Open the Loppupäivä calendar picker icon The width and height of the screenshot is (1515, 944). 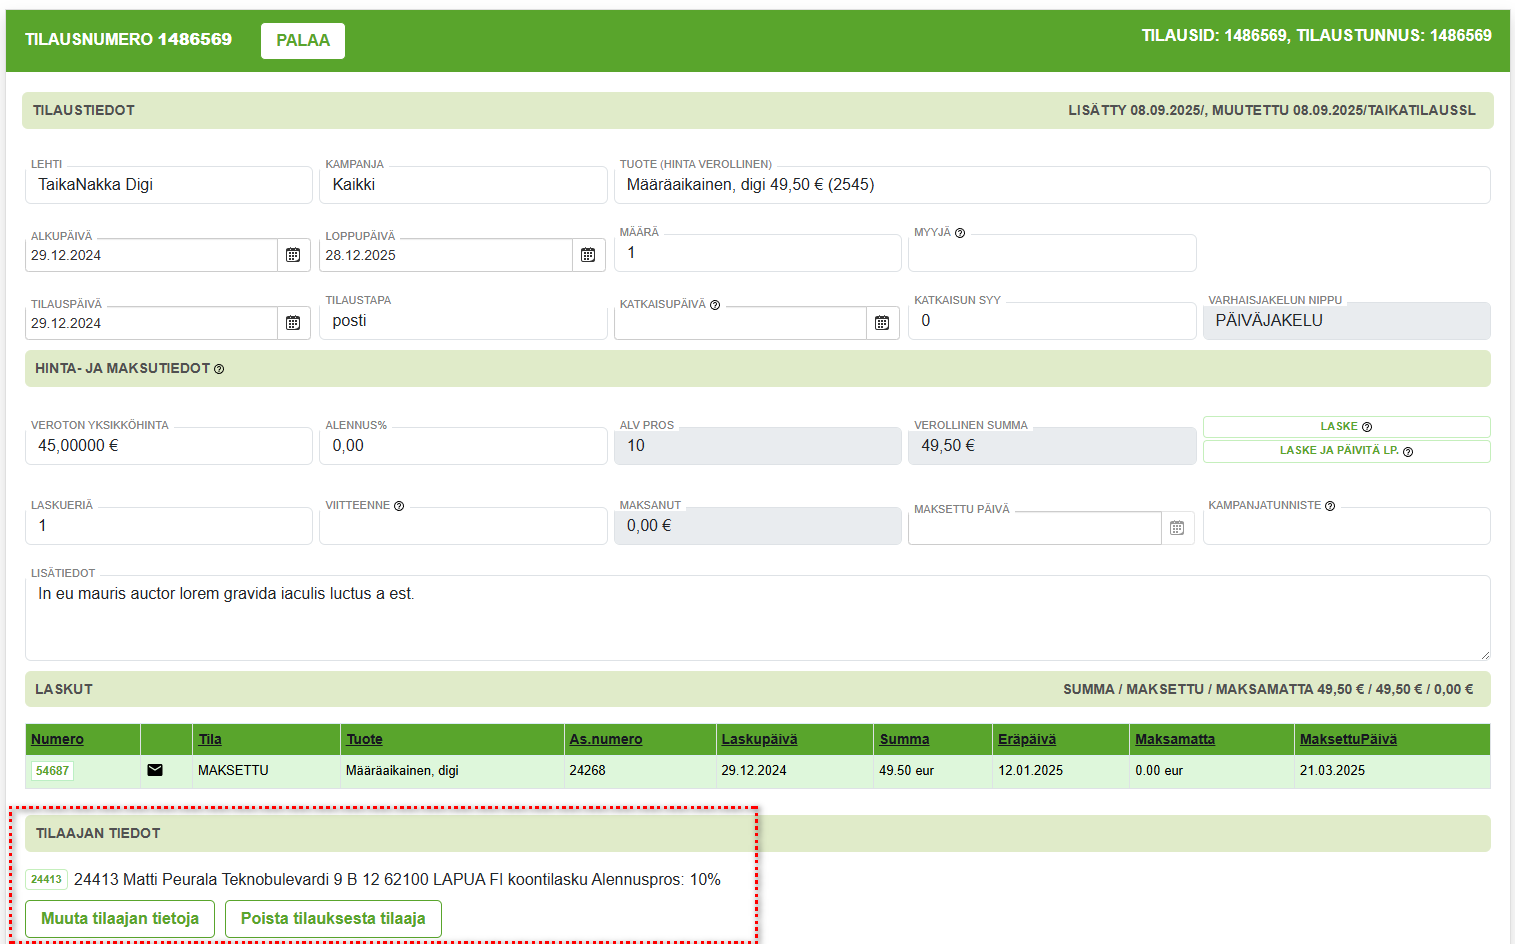pos(588,255)
